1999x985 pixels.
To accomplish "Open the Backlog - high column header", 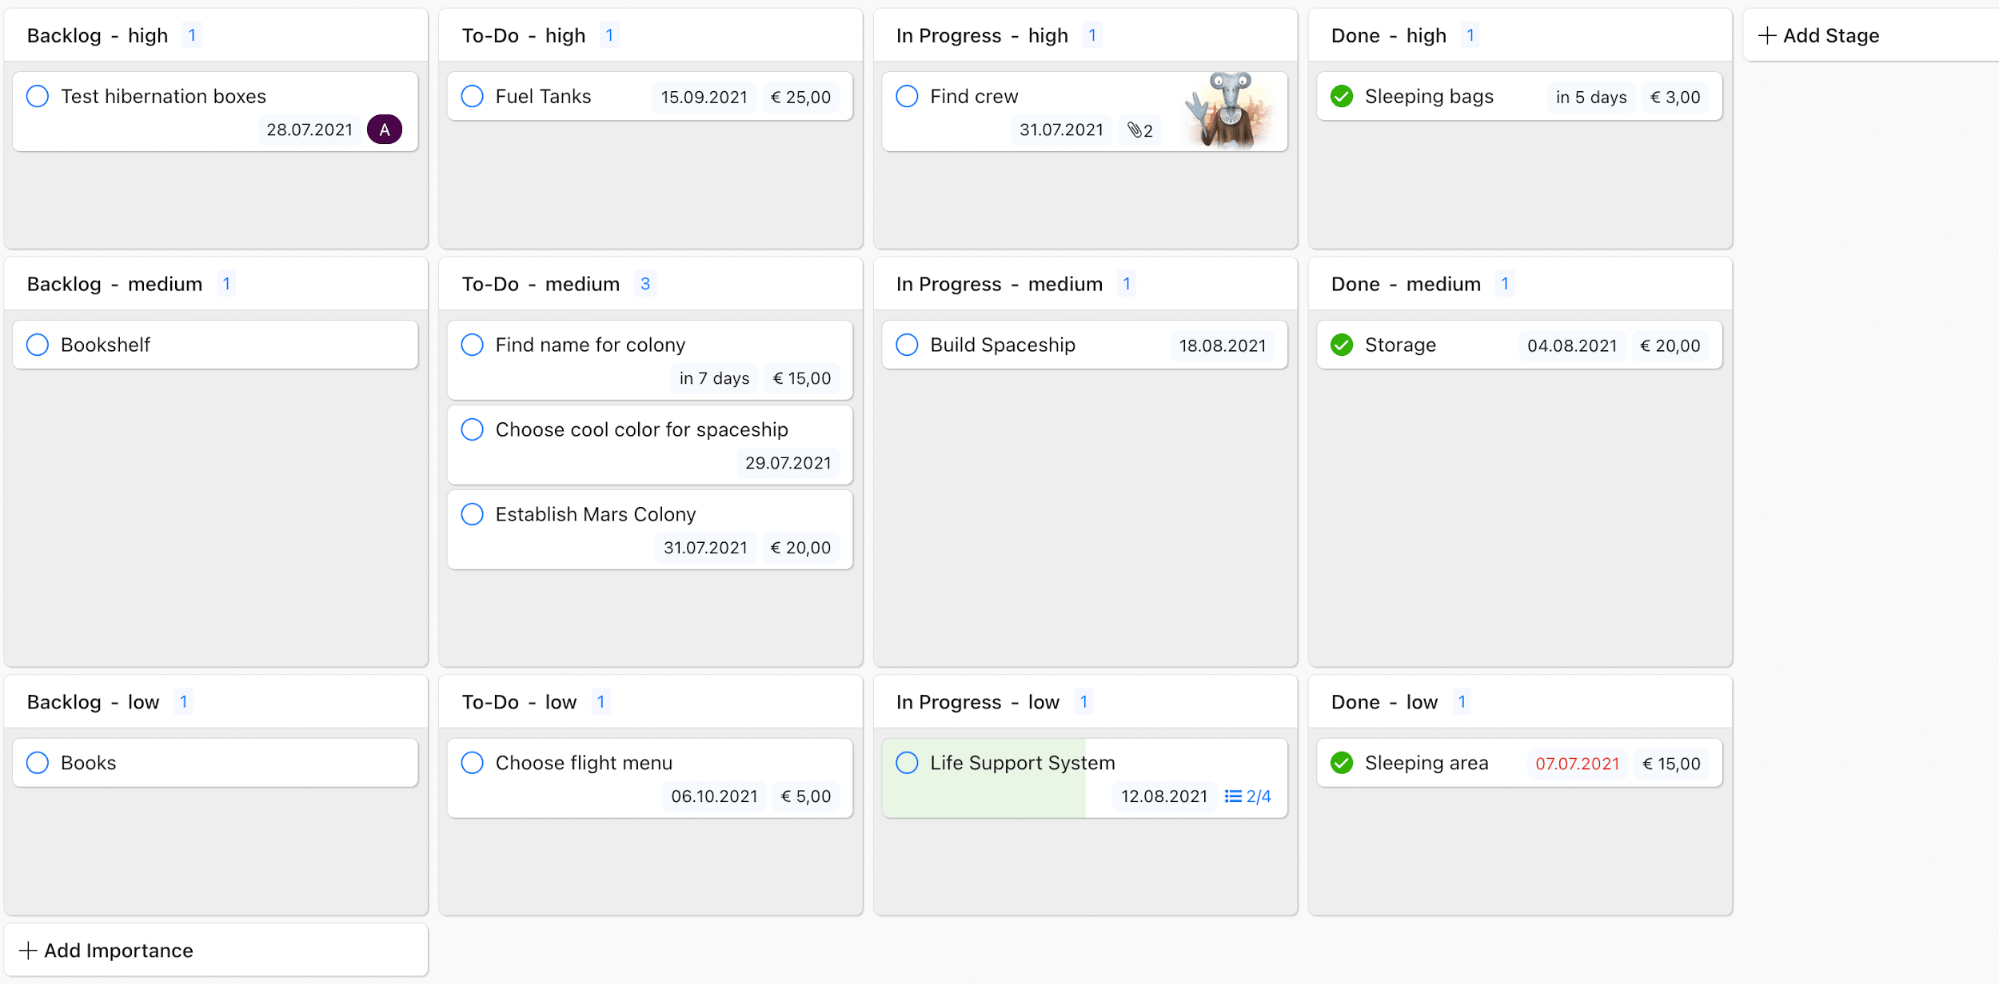I will tap(98, 36).
